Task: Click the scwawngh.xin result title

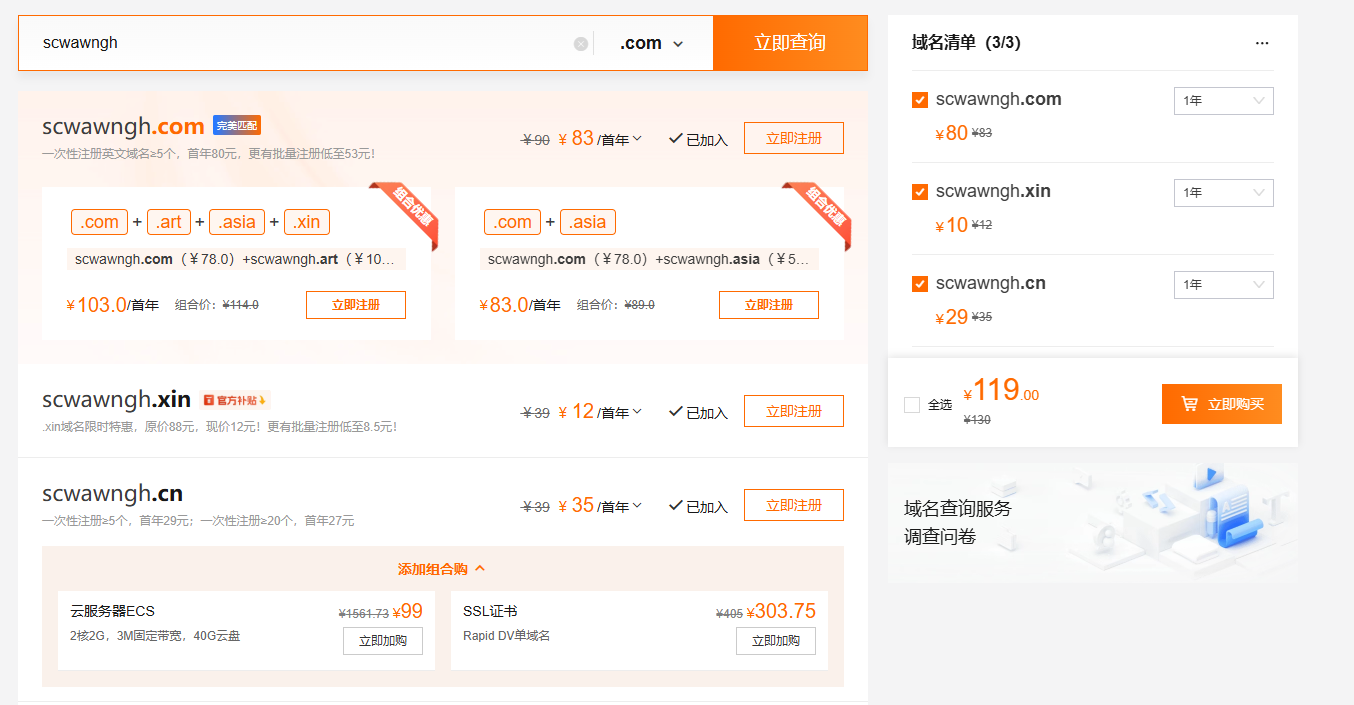Action: coord(116,400)
